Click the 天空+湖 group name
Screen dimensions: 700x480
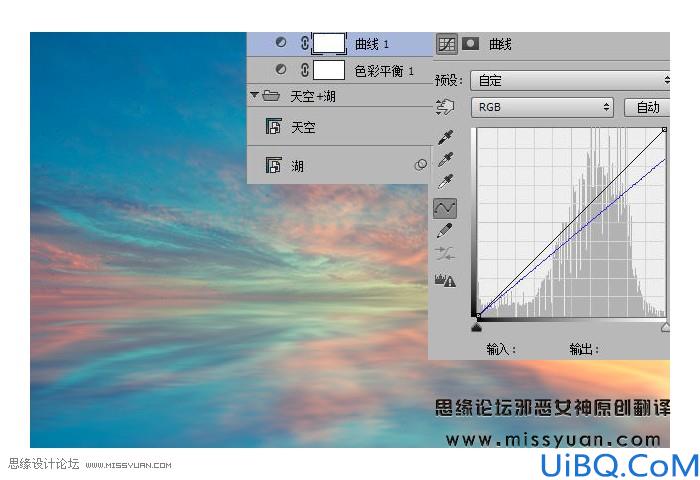312,96
